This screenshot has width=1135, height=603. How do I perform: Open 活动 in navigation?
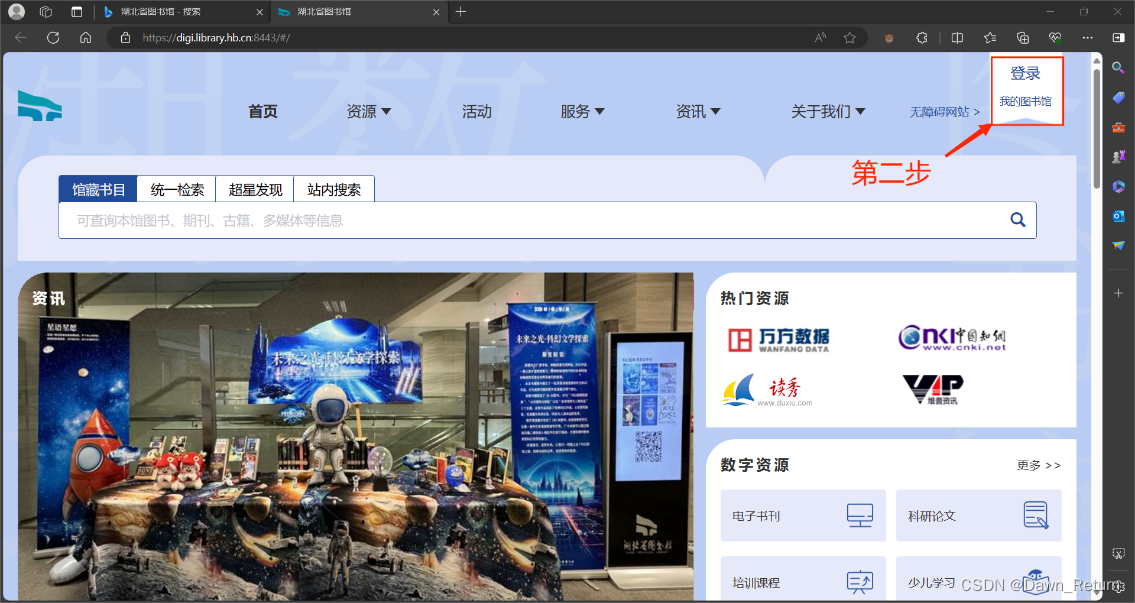coord(476,111)
